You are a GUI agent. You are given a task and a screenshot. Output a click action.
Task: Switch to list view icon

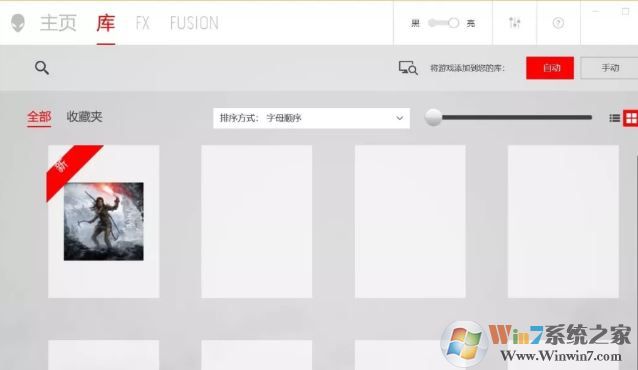coord(614,118)
